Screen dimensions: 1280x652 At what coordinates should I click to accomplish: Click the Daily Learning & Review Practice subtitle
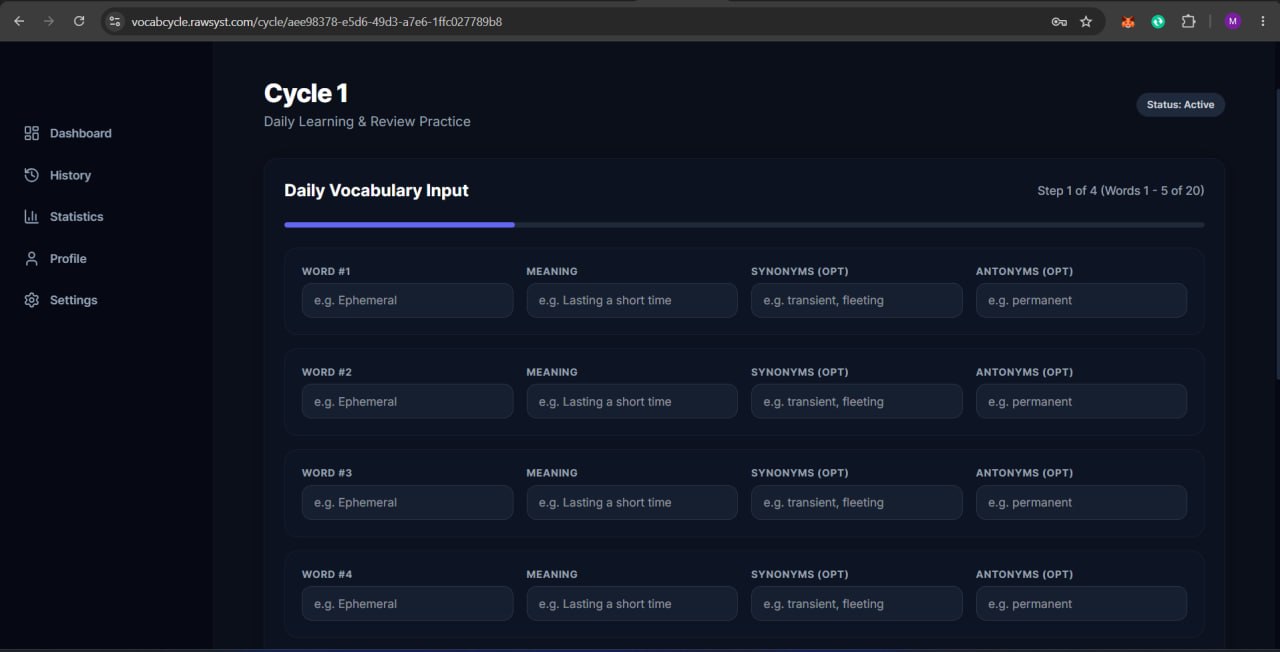[367, 121]
